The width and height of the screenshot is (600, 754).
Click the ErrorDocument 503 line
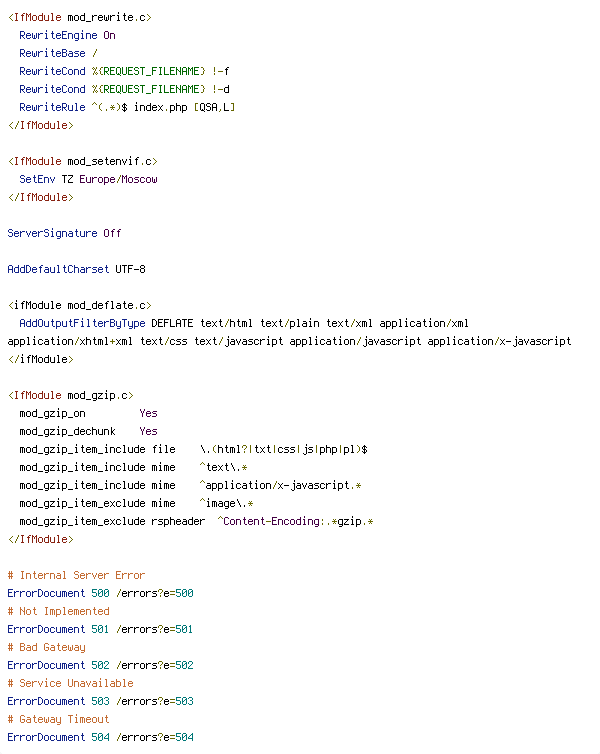(100, 701)
